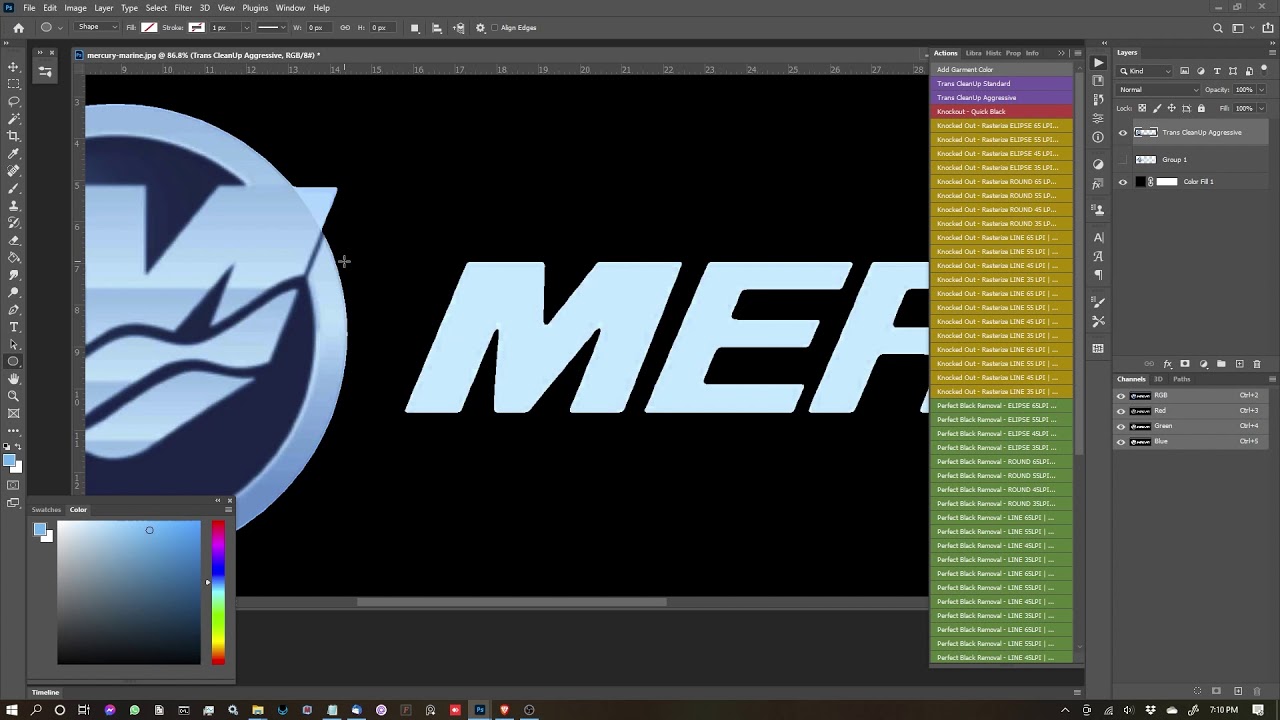1280x720 pixels.
Task: Expand the Fill value dropdown
Action: (x=1261, y=108)
